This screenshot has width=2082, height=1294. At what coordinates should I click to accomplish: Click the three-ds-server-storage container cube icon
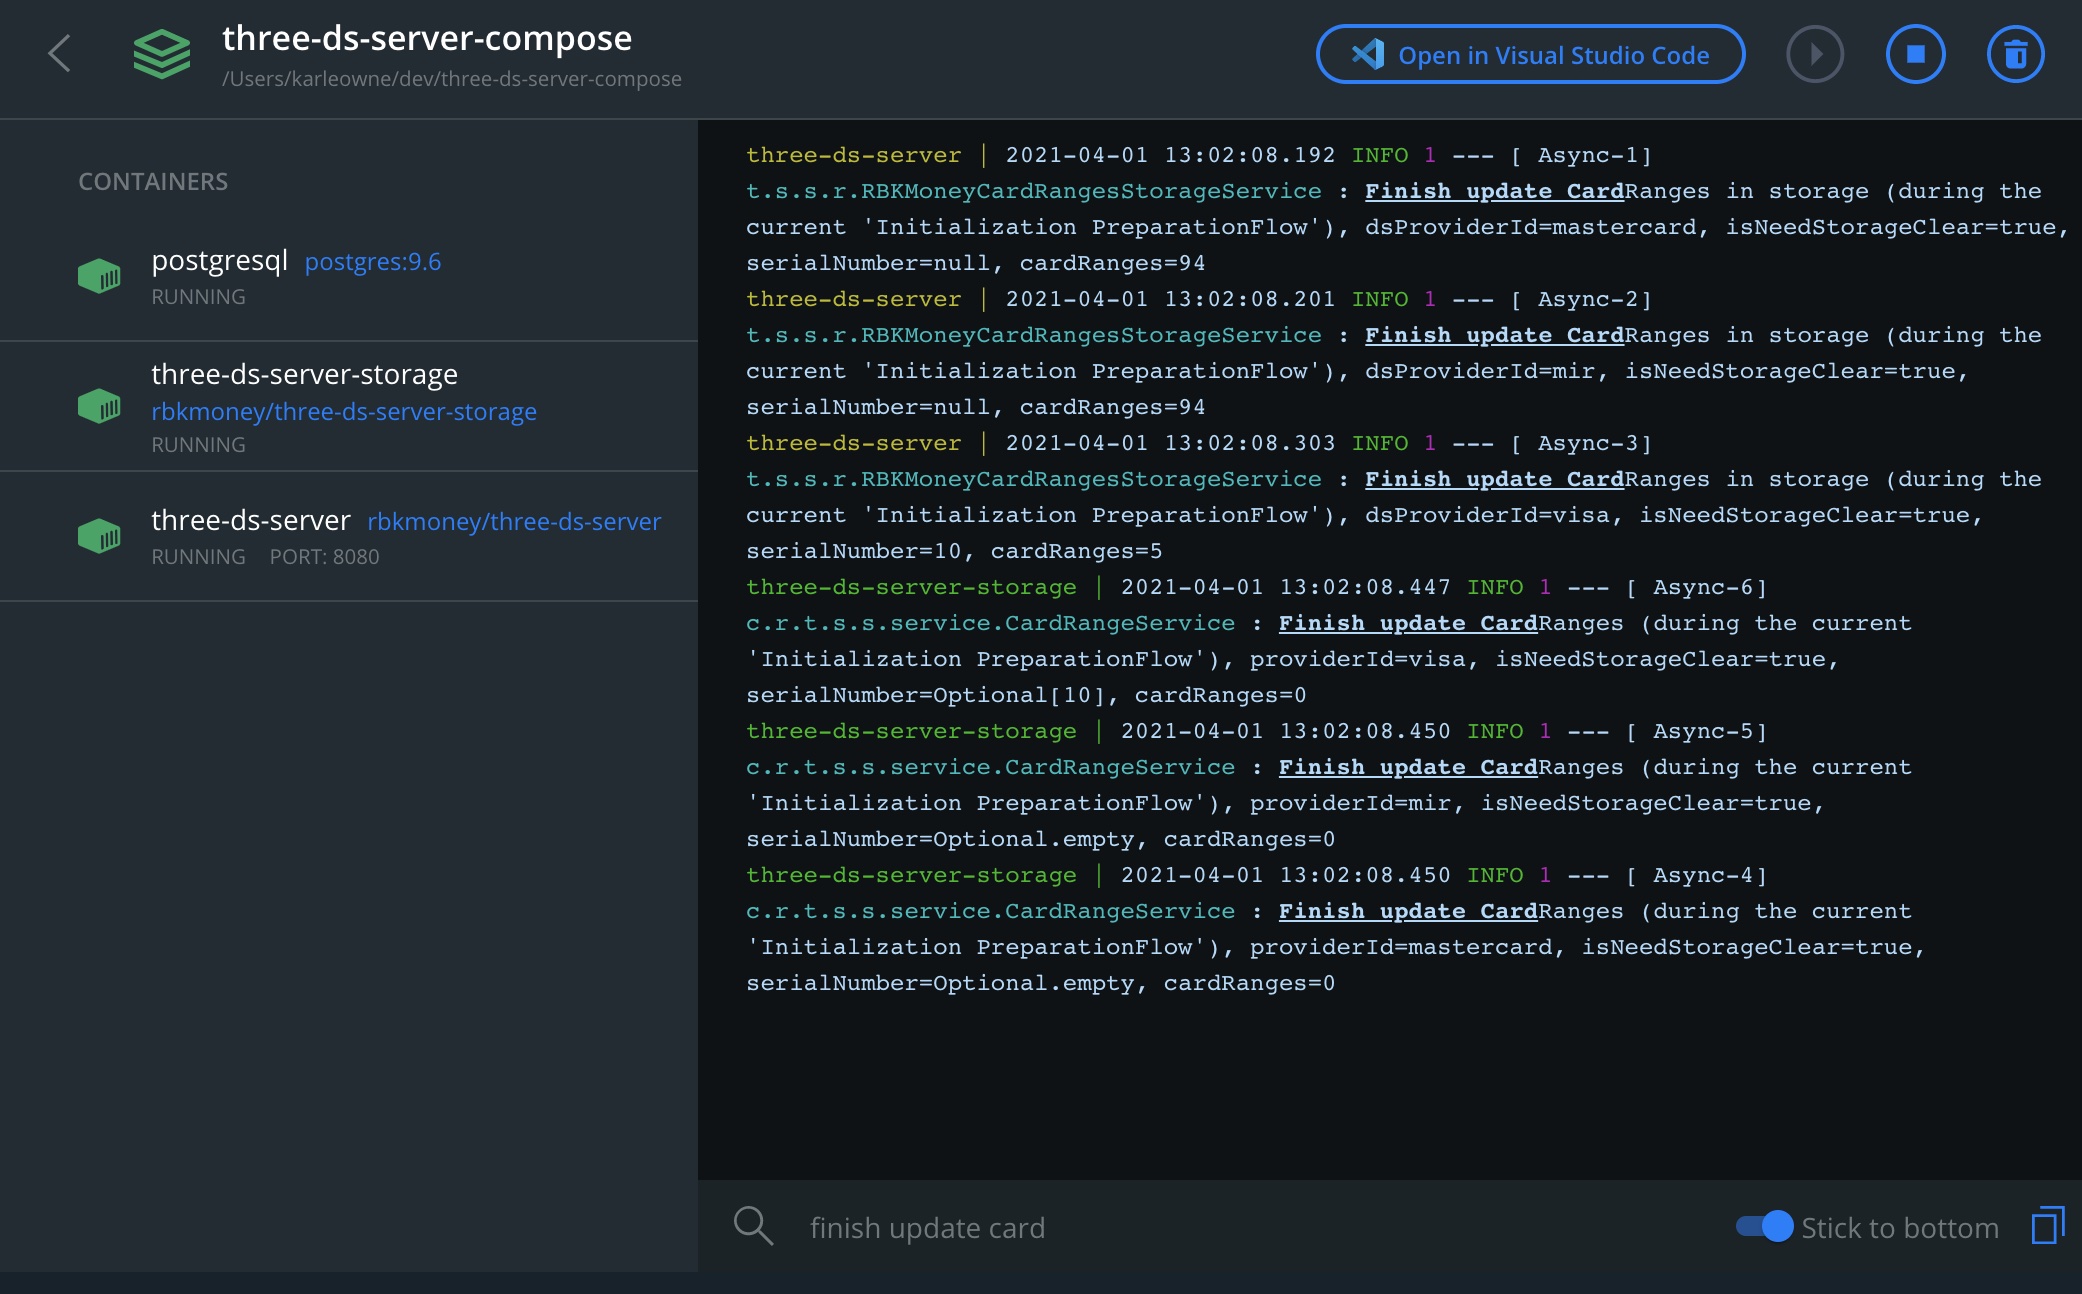pyautogui.click(x=99, y=406)
